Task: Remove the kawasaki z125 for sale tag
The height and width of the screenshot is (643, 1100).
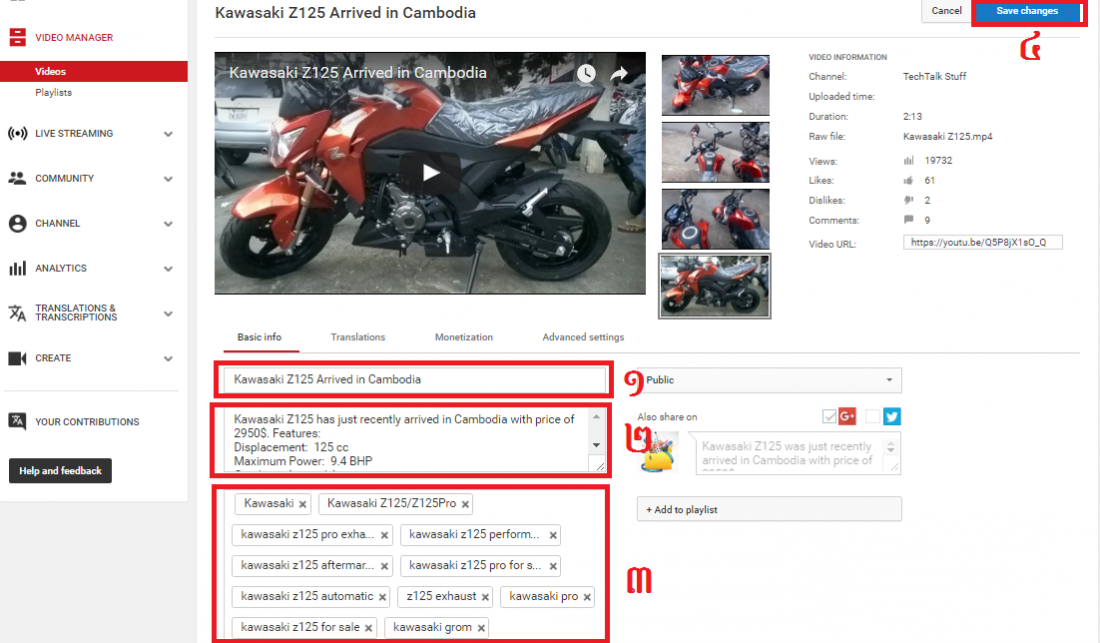Action: click(368, 628)
